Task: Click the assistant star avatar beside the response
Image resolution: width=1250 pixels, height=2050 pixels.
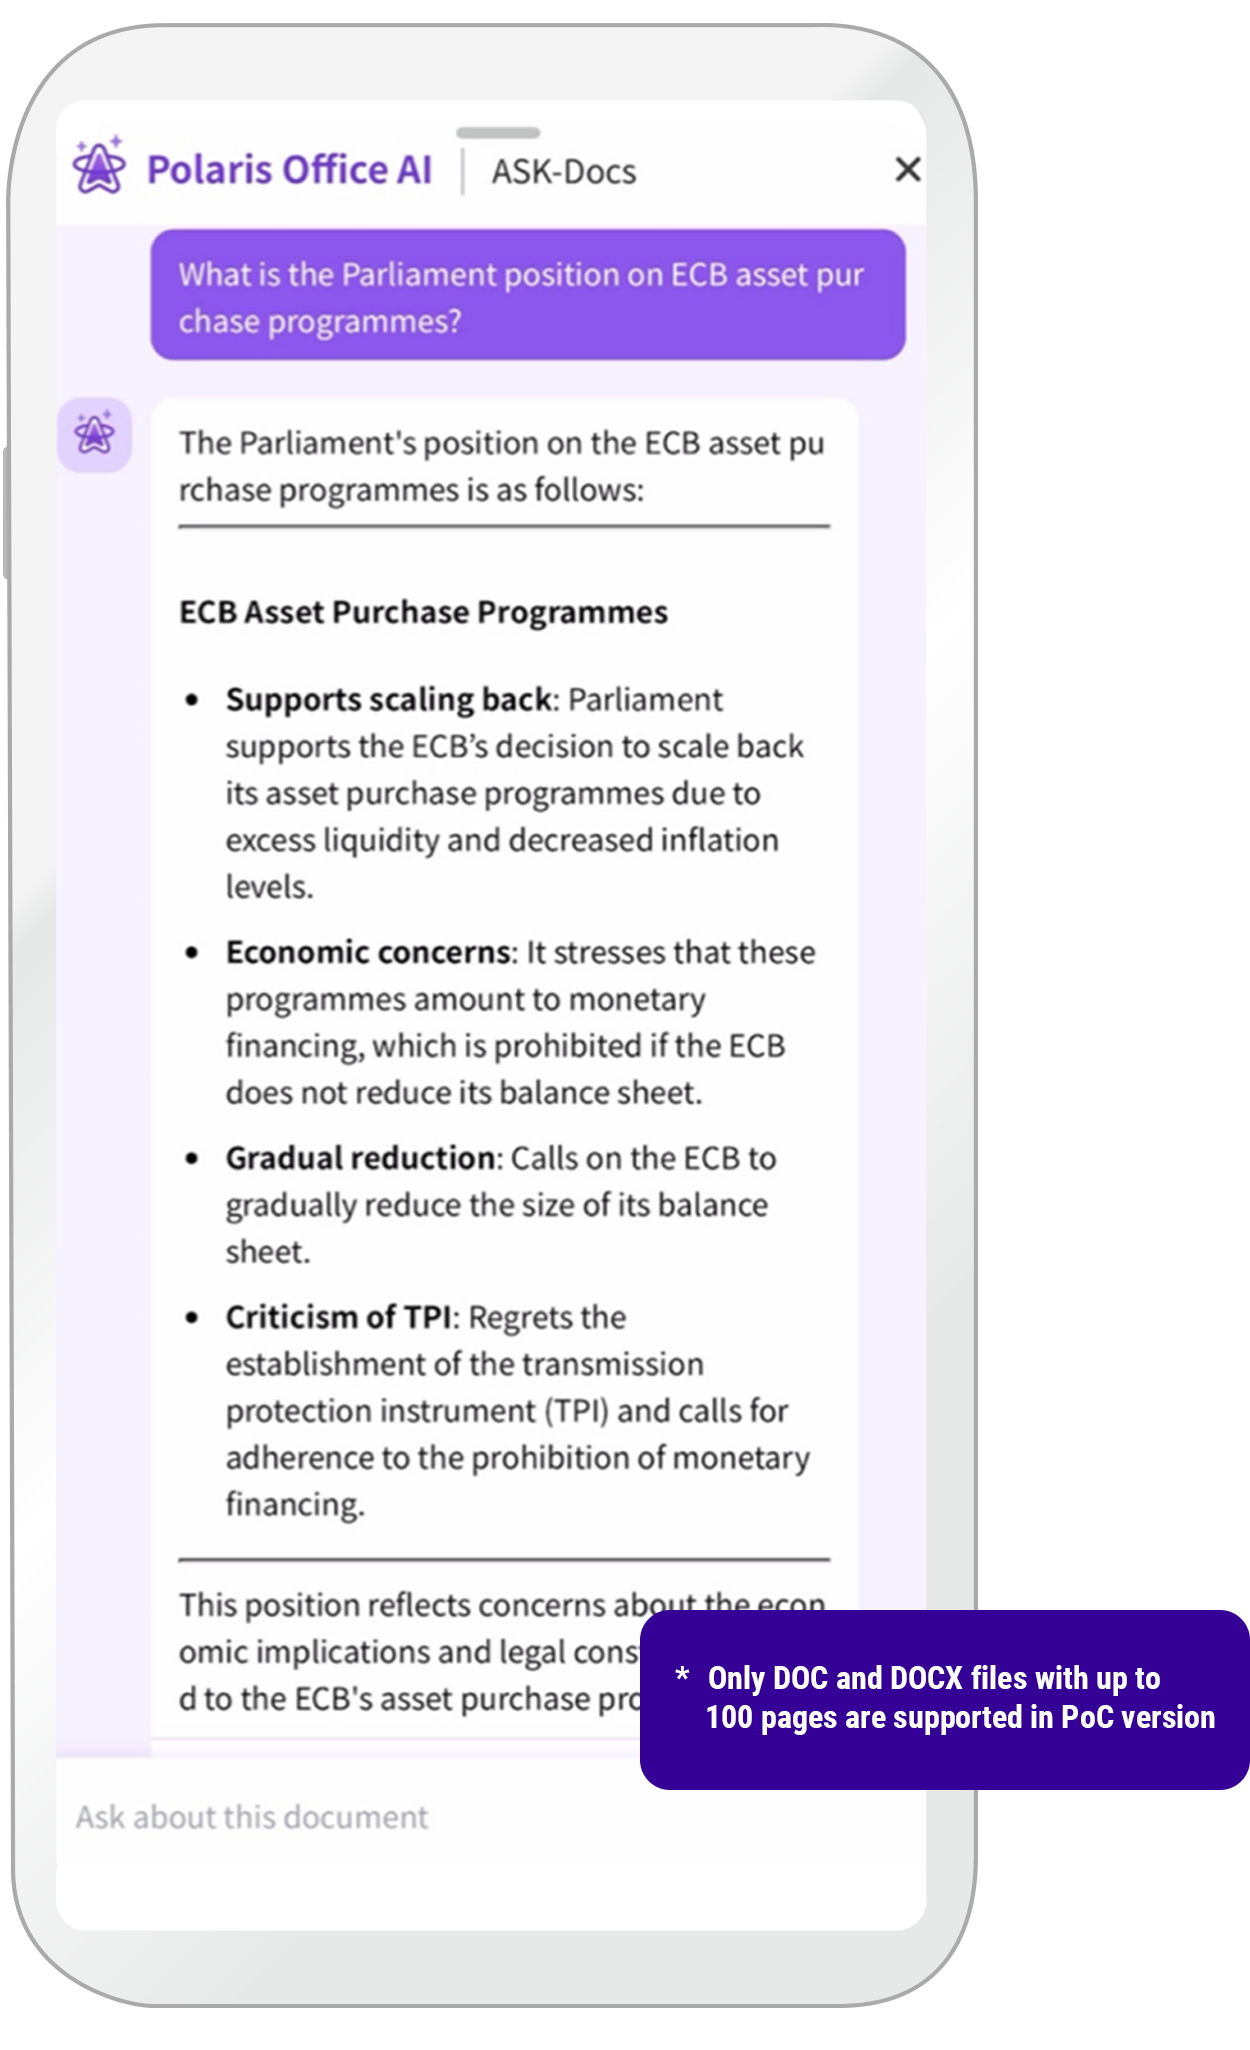Action: 95,435
